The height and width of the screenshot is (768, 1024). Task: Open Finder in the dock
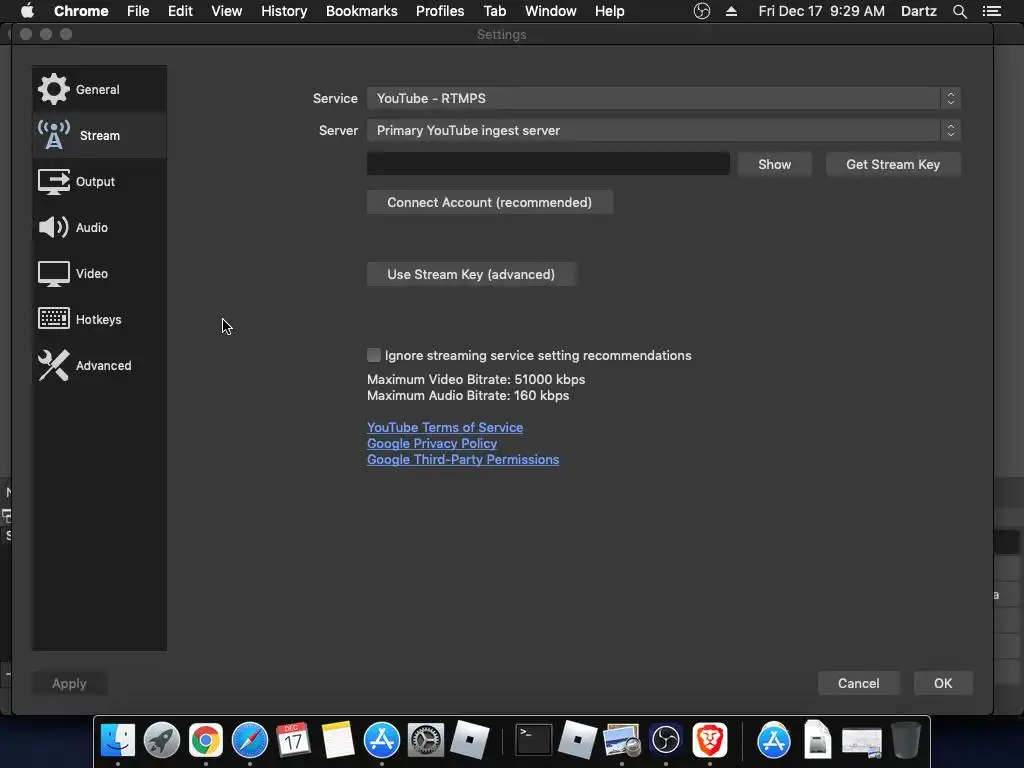click(118, 741)
